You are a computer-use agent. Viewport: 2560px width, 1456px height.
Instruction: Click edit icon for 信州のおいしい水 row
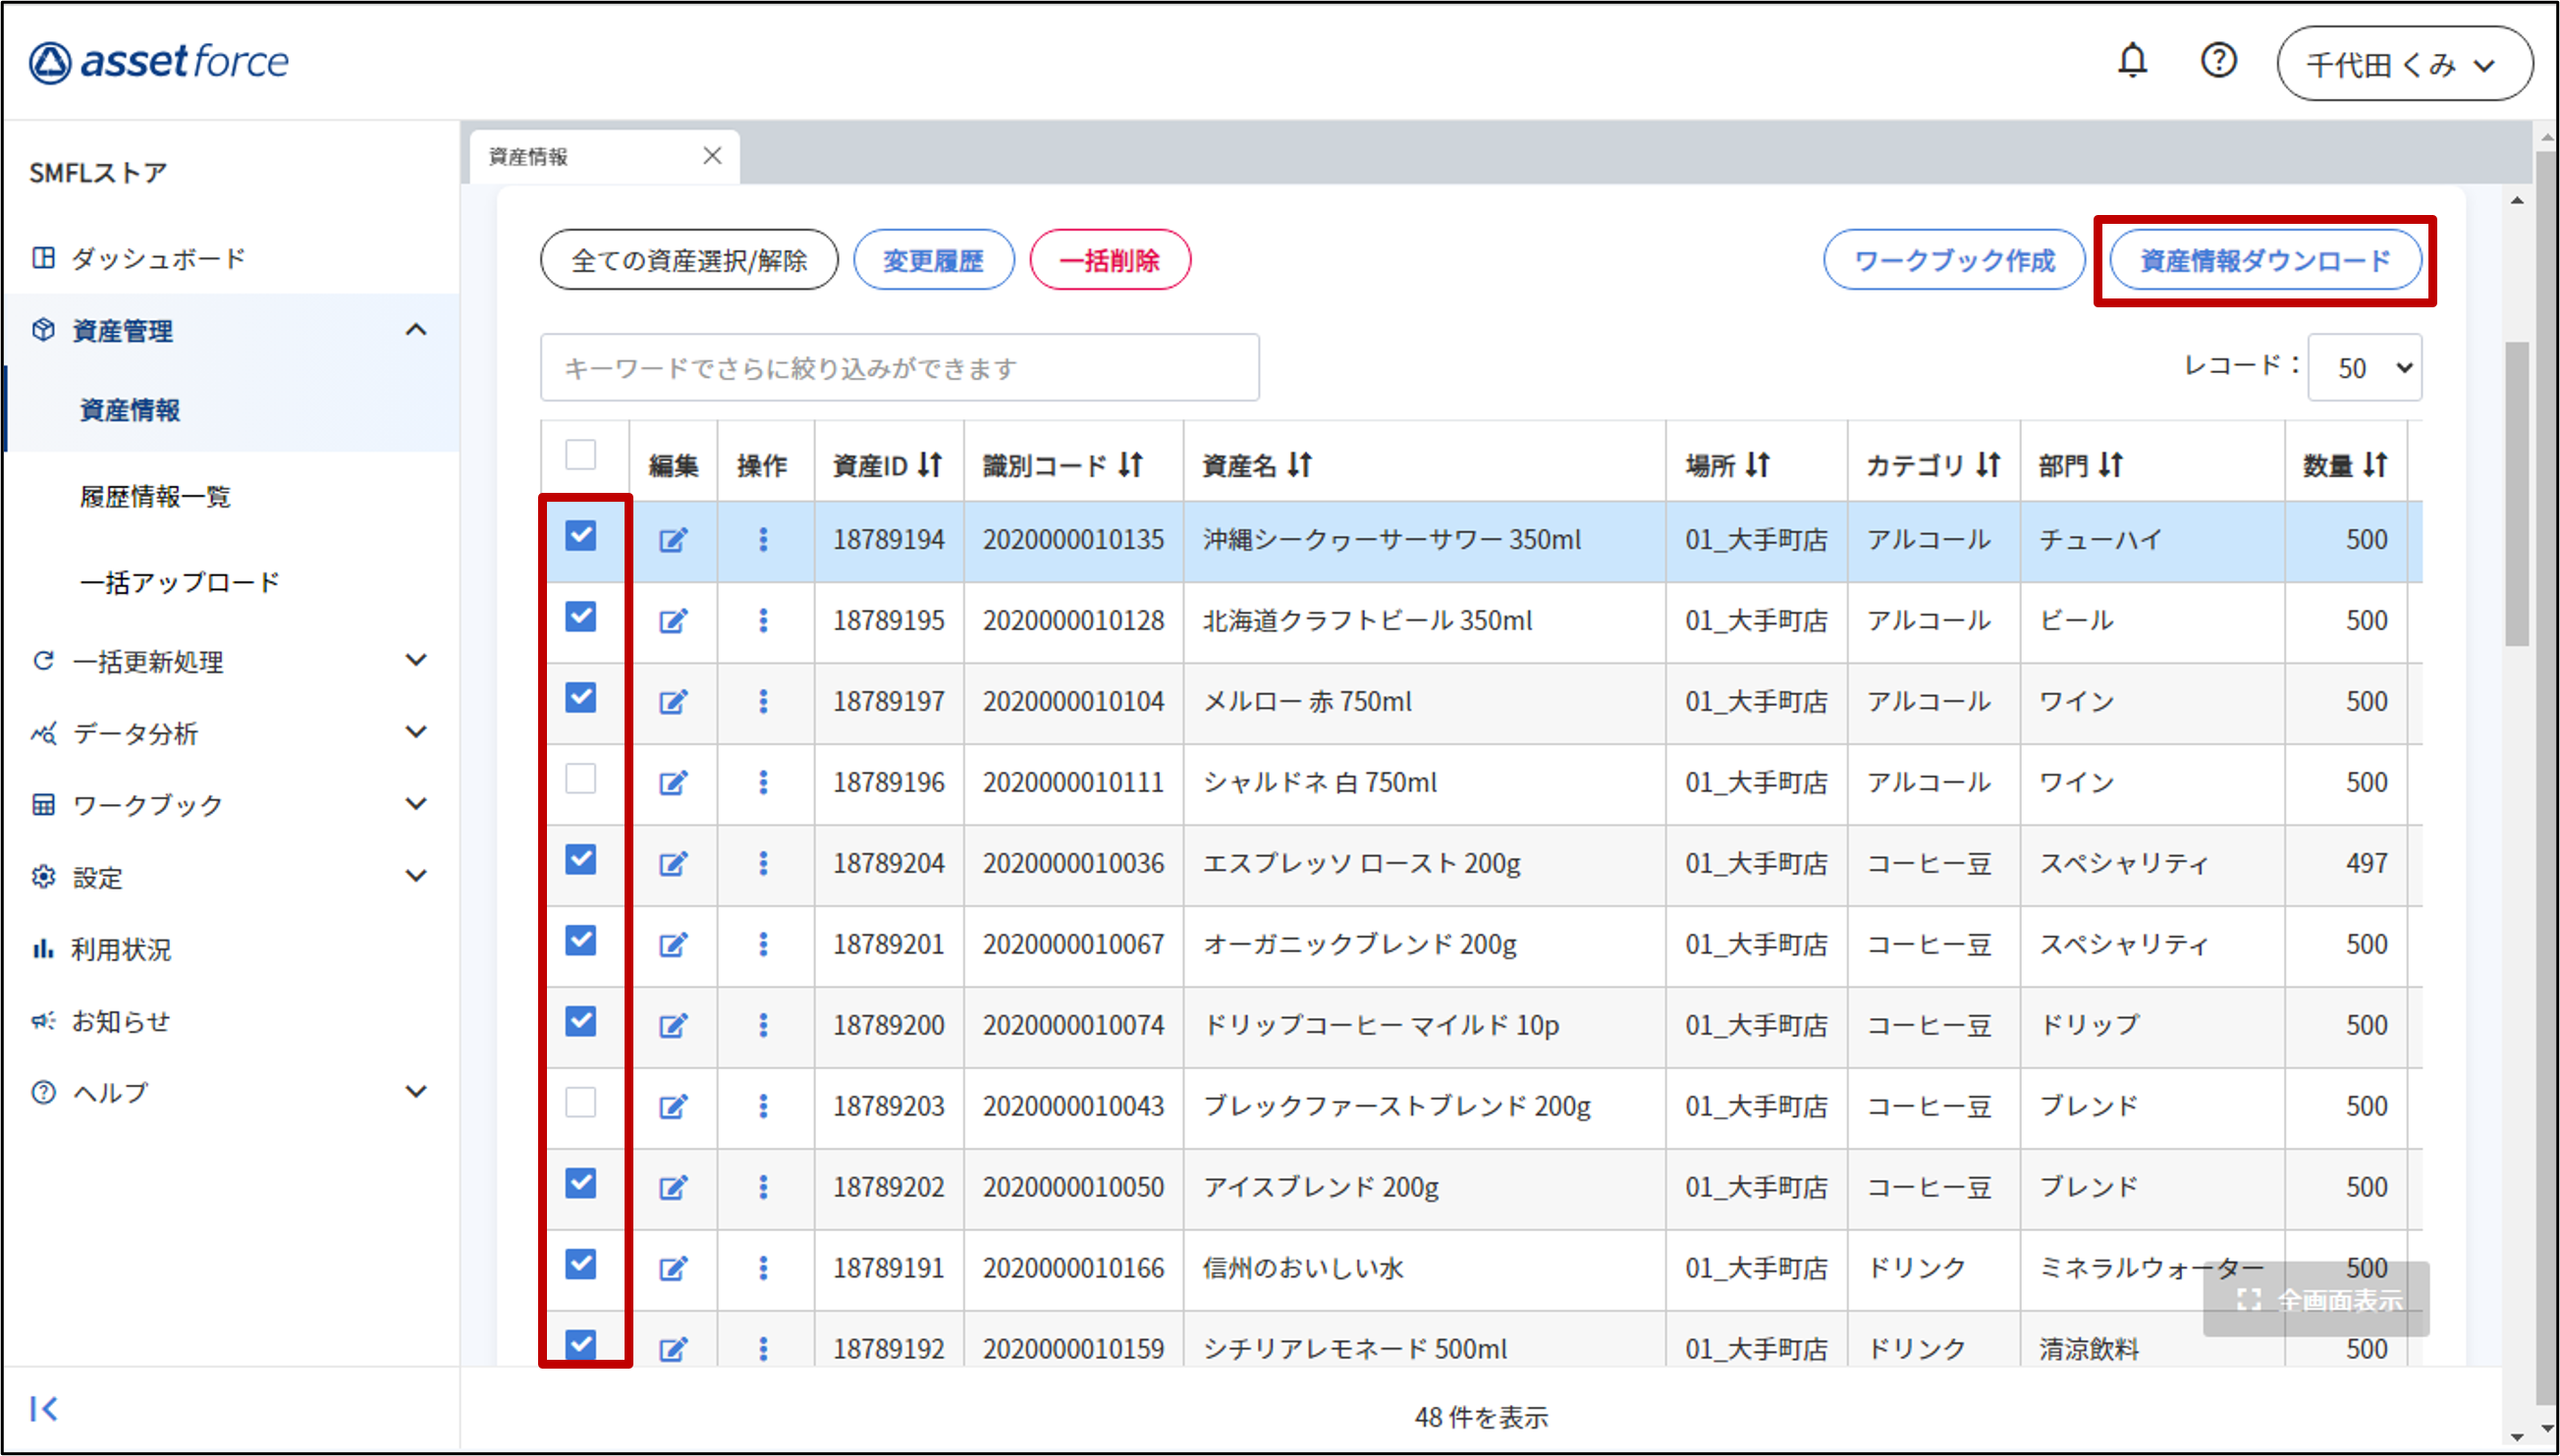pyautogui.click(x=673, y=1268)
